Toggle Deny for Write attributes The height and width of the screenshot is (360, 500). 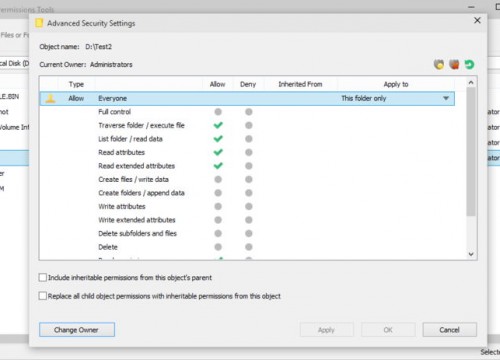coord(249,206)
